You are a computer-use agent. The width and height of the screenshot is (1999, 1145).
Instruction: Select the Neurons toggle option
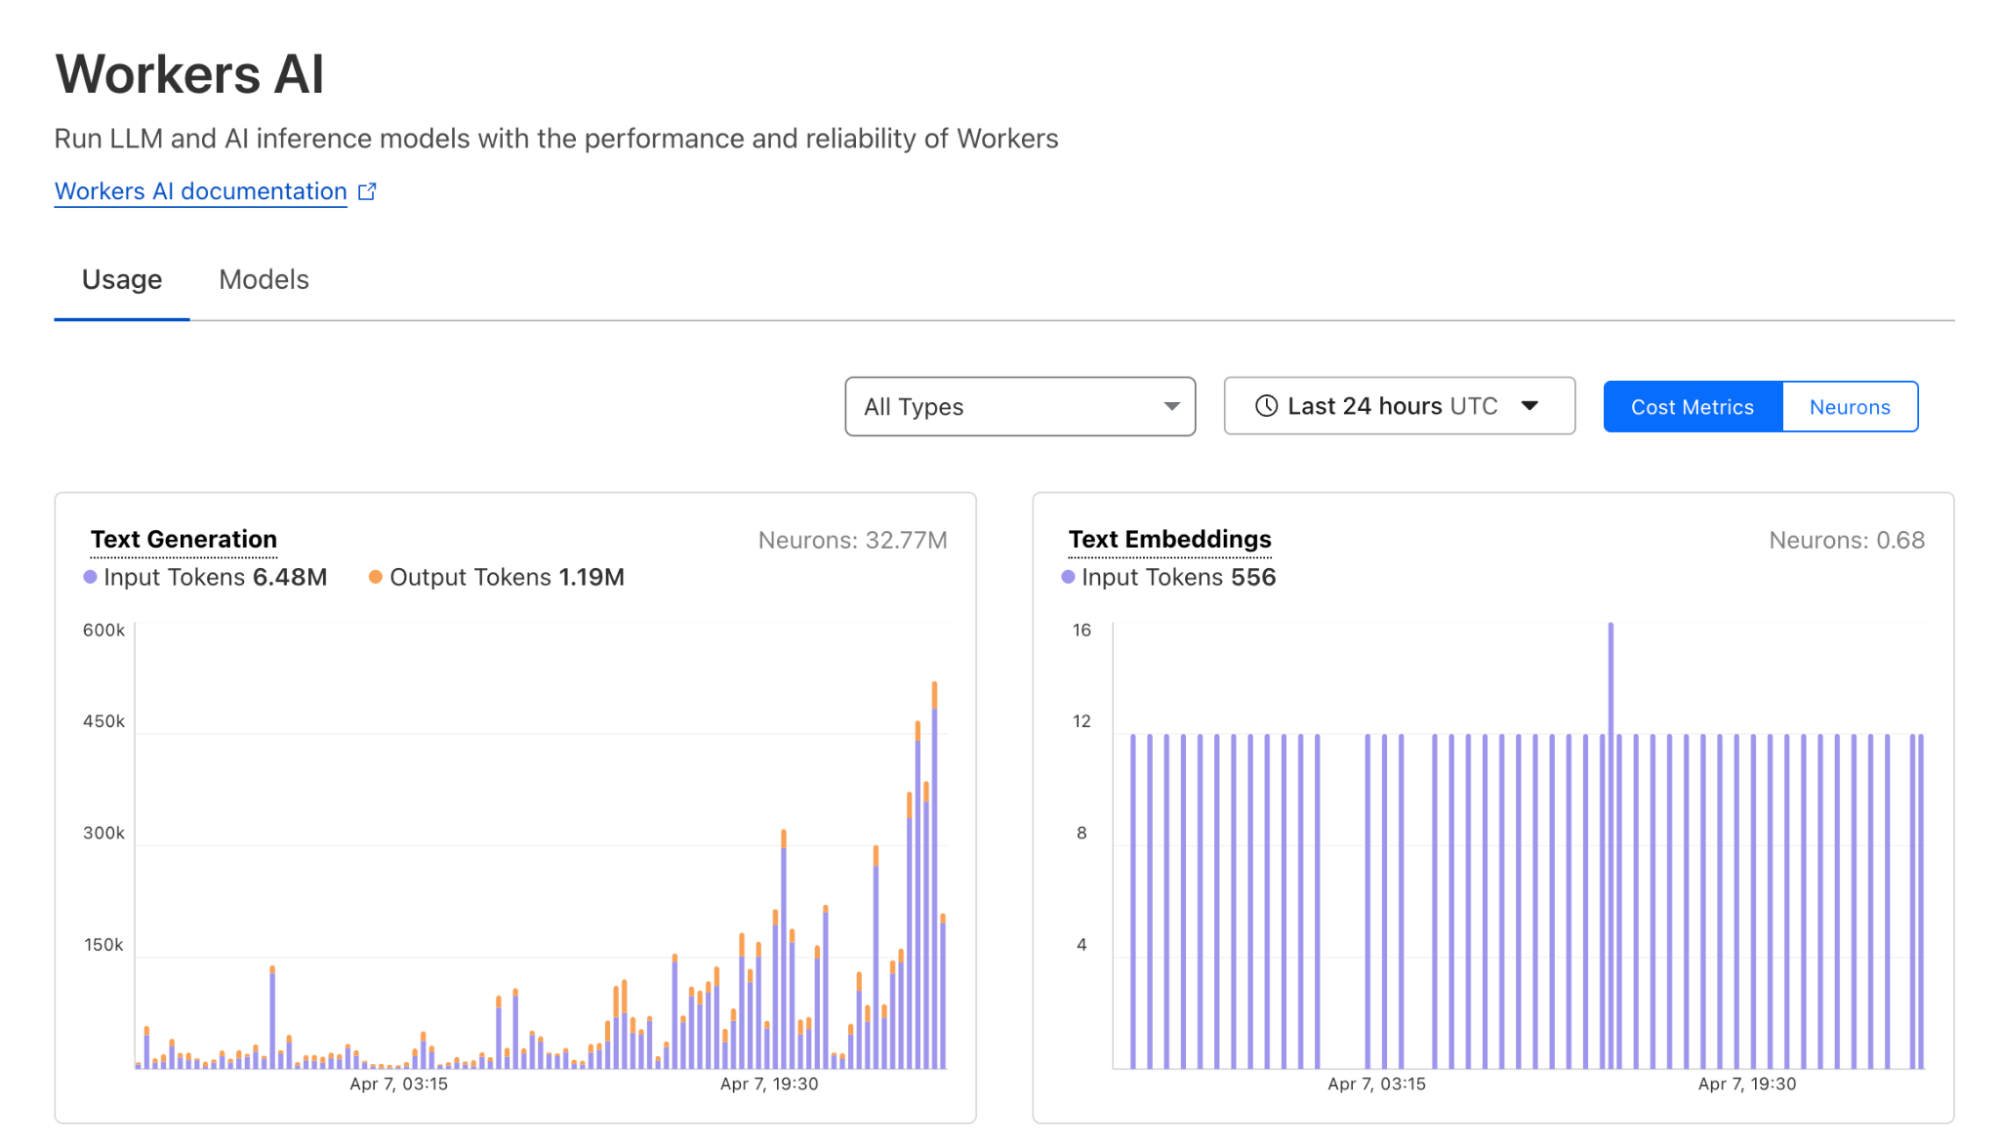[1850, 407]
